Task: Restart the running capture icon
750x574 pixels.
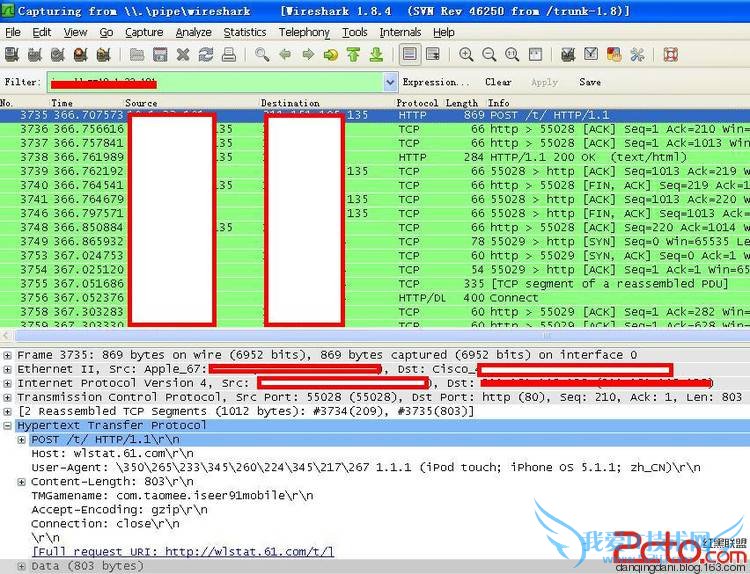Action: [x=103, y=55]
